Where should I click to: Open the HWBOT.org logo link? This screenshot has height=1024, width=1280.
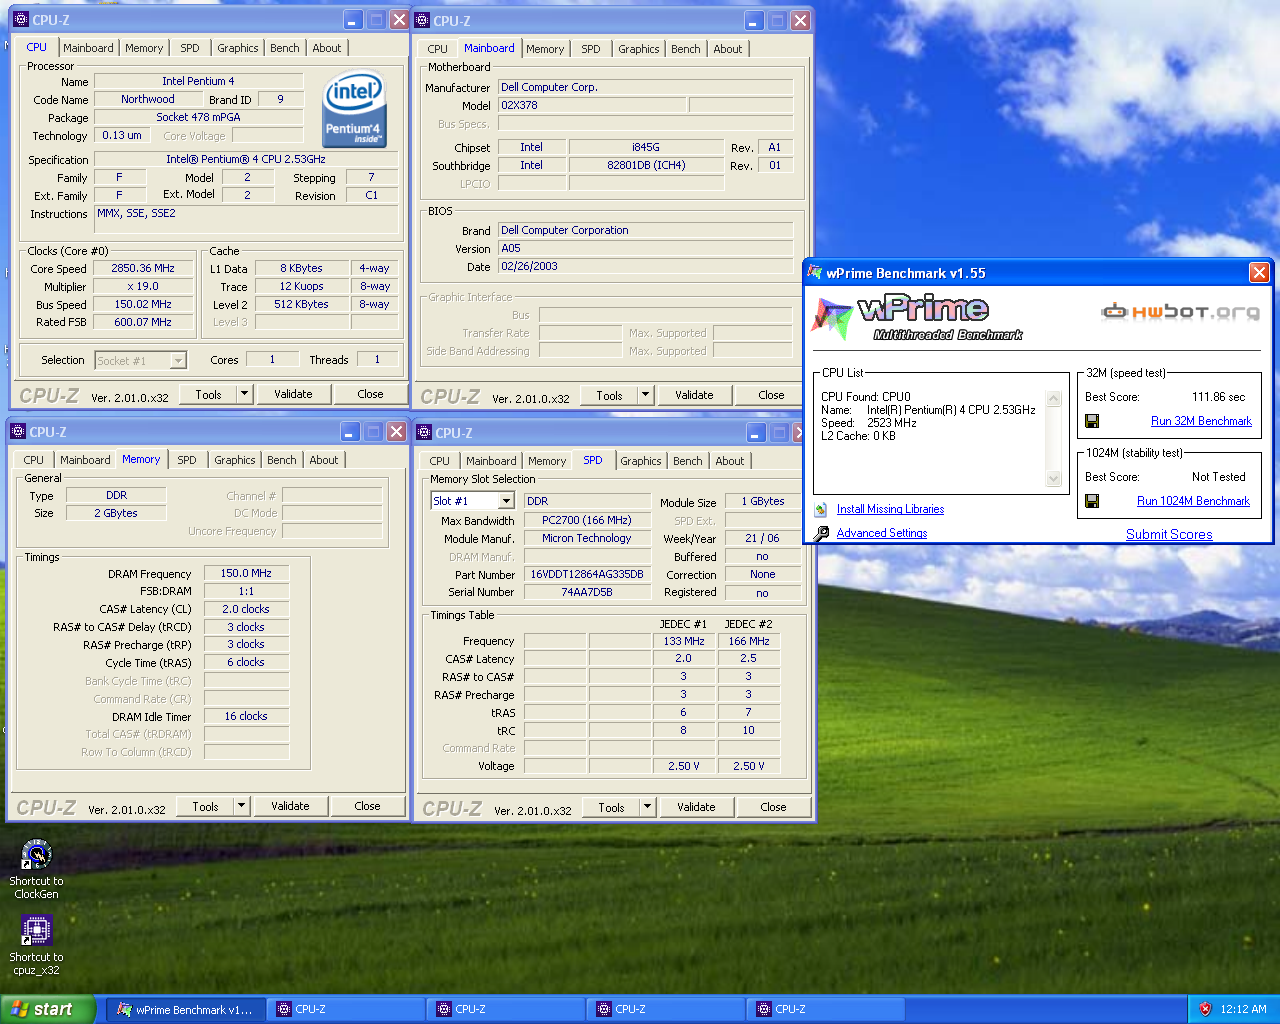tap(1180, 311)
